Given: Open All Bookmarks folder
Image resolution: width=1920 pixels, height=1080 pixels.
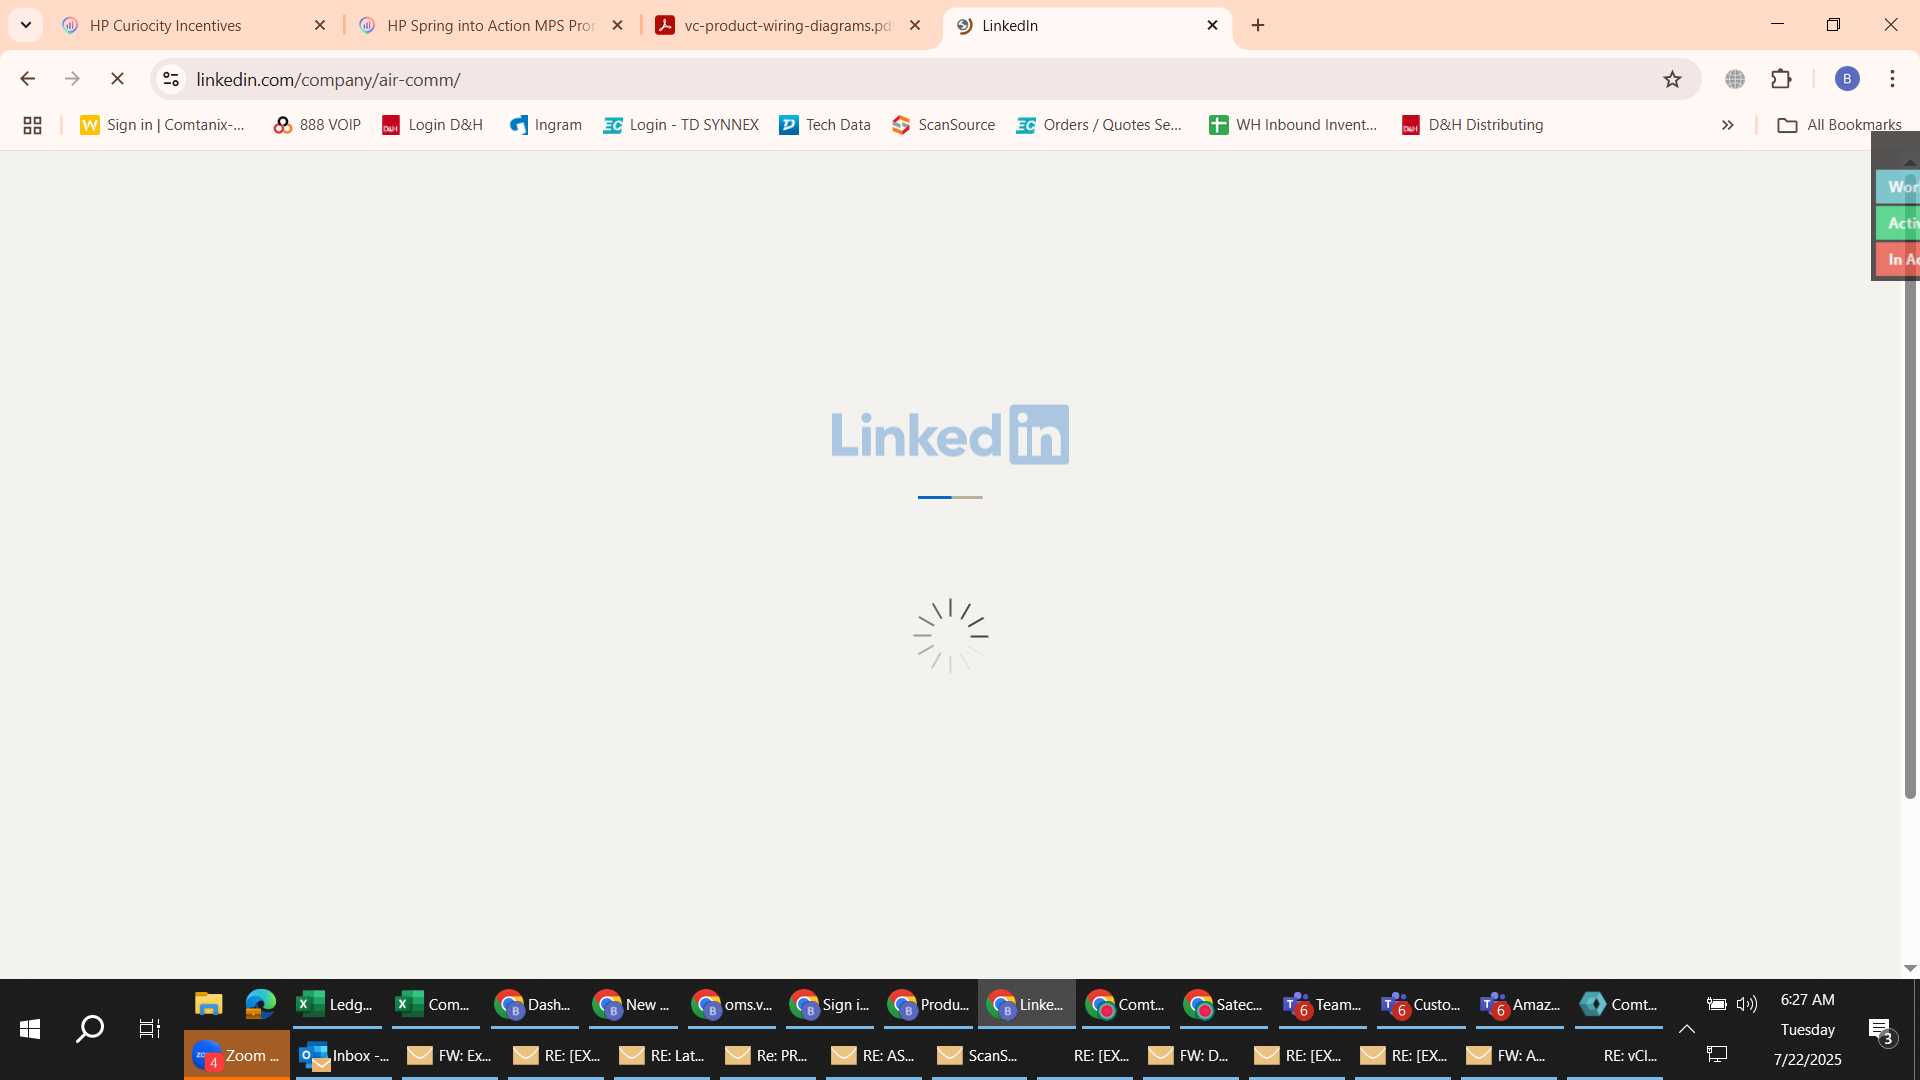Looking at the screenshot, I should click(1840, 125).
